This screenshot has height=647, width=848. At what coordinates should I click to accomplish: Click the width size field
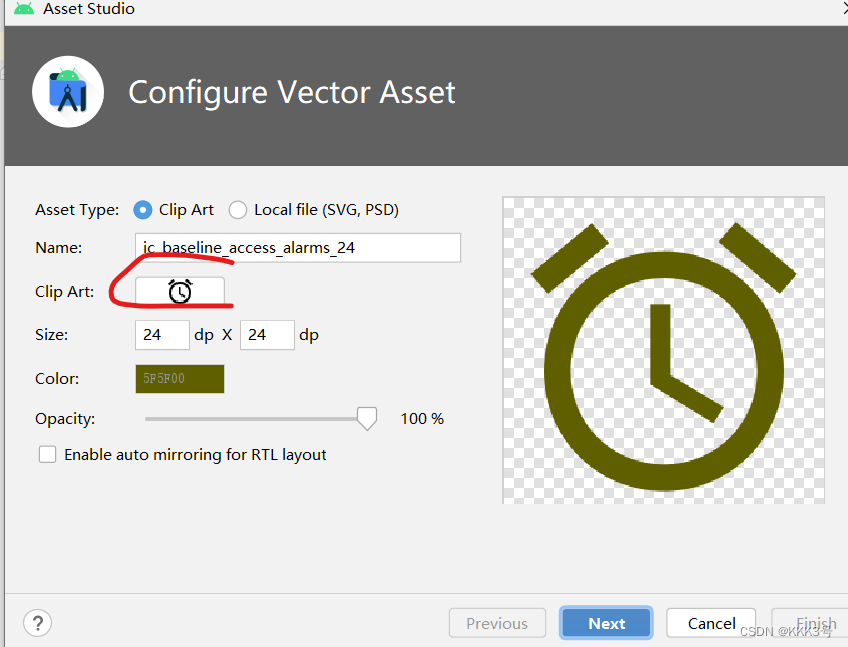coord(162,335)
